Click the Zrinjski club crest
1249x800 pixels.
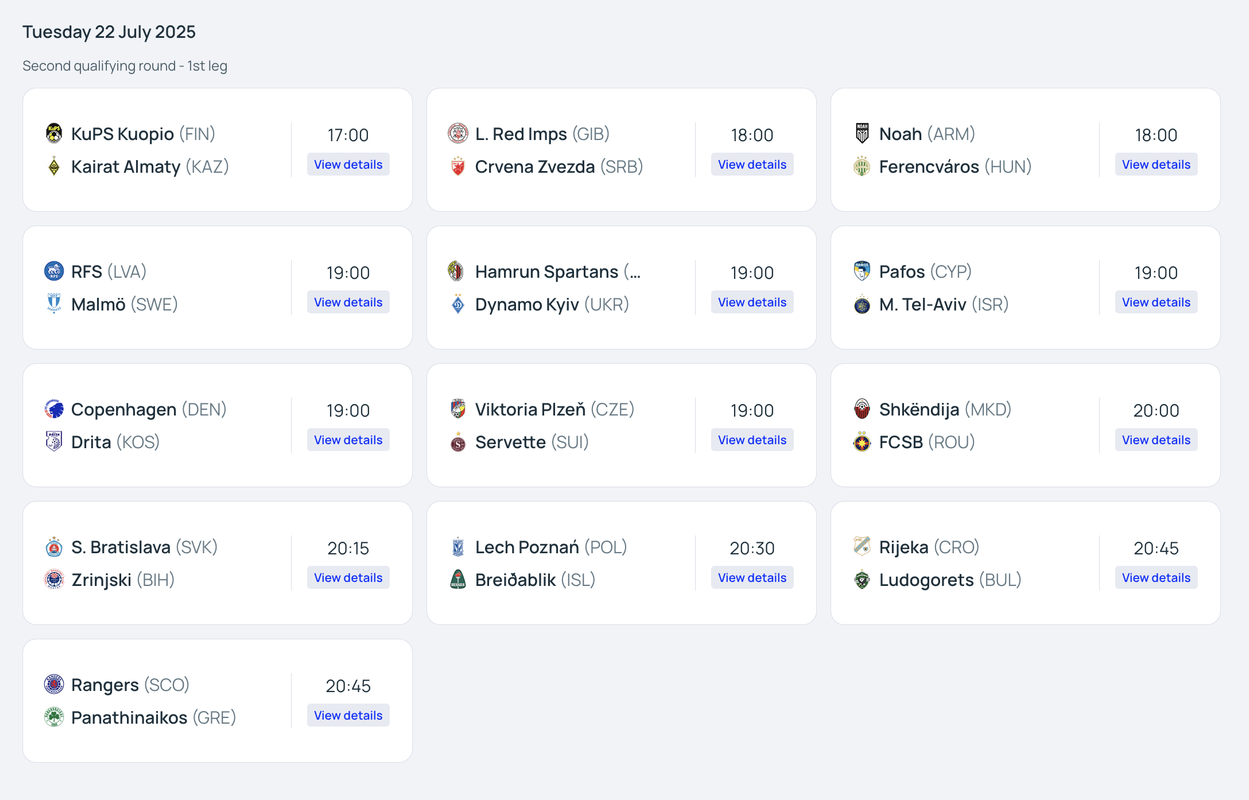click(54, 580)
